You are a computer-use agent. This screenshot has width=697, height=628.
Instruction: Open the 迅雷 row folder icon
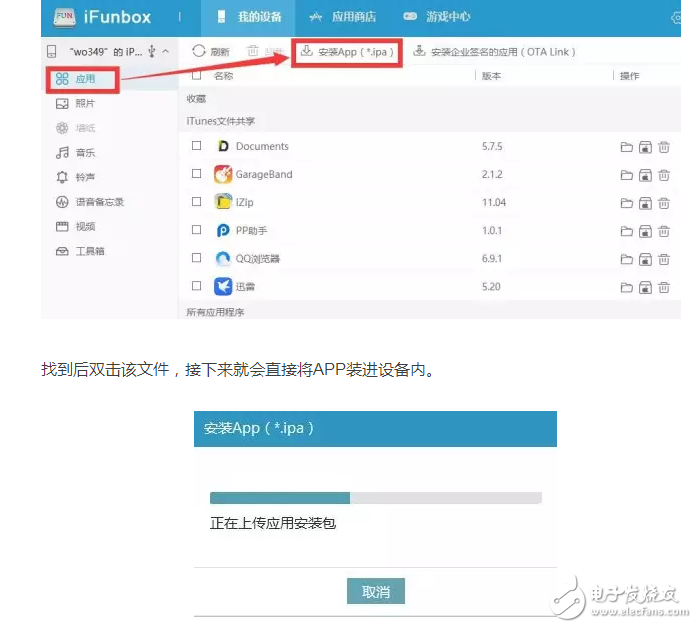point(626,288)
